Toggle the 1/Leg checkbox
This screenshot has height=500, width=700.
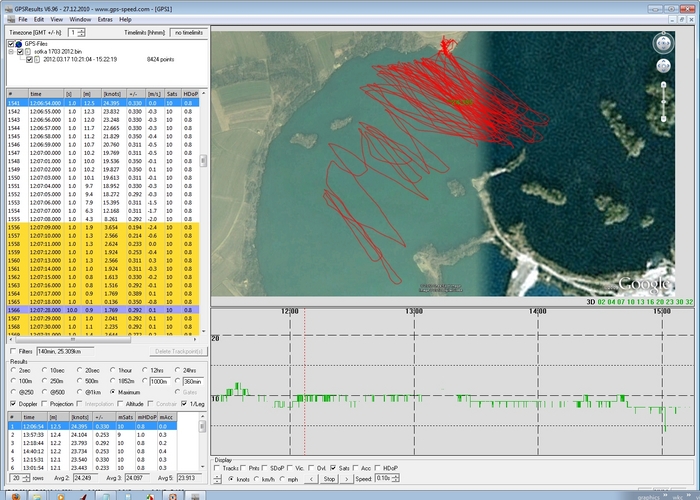pos(184,404)
